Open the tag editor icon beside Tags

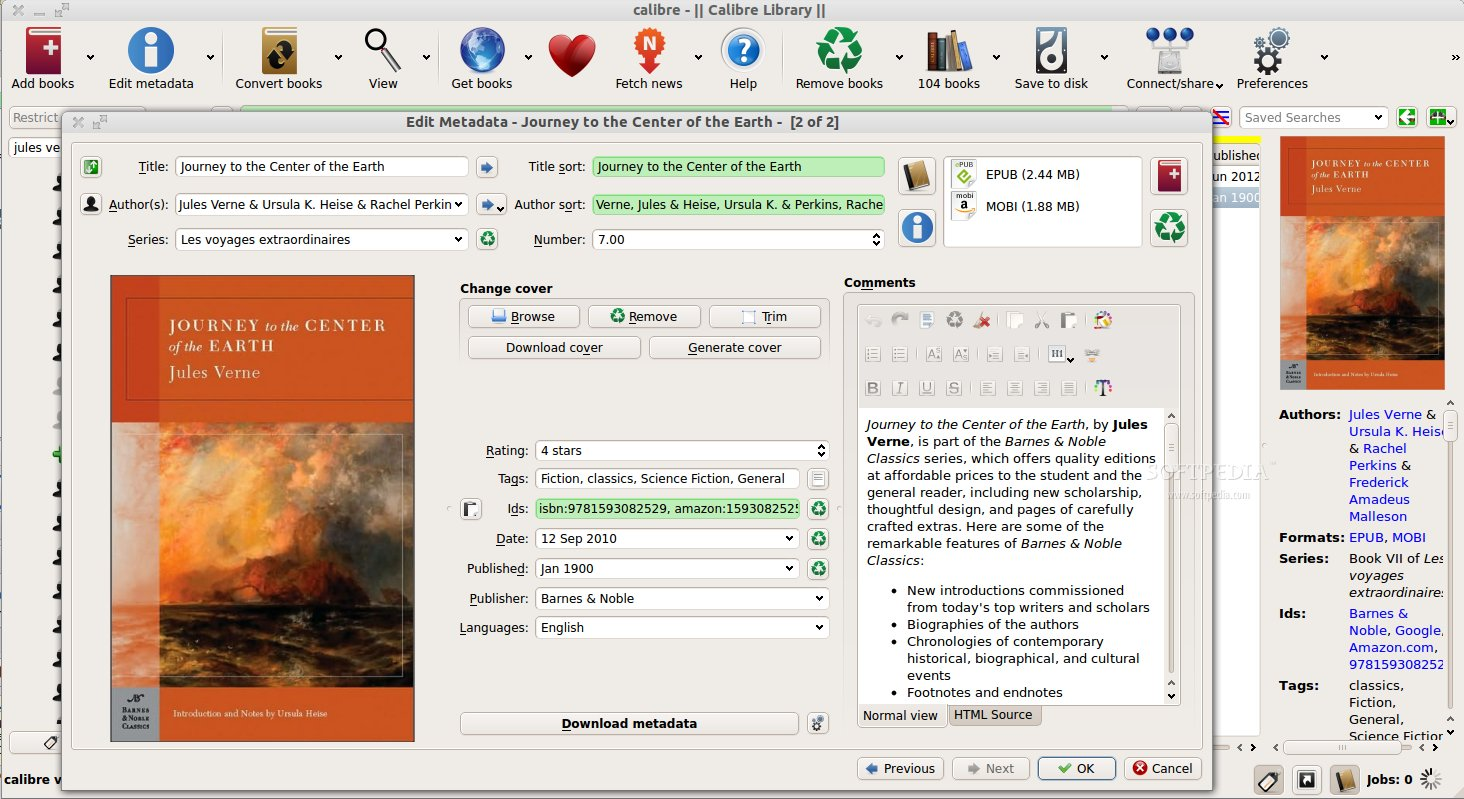[818, 479]
